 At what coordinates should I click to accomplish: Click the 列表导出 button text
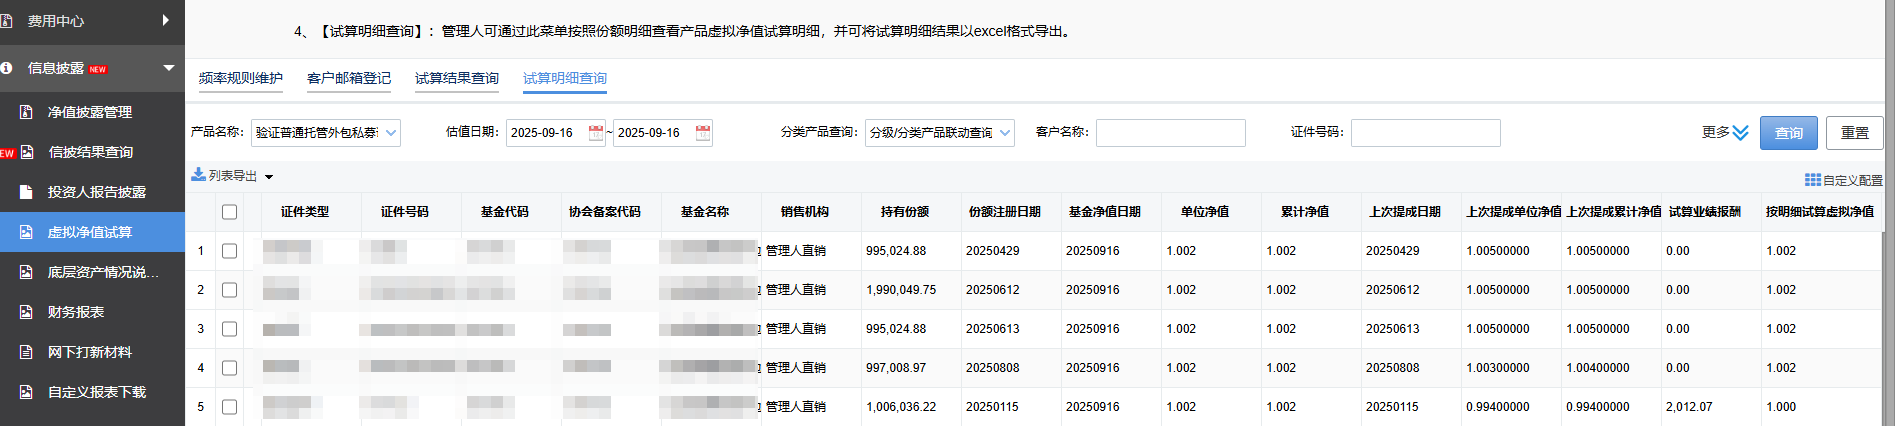(x=233, y=175)
